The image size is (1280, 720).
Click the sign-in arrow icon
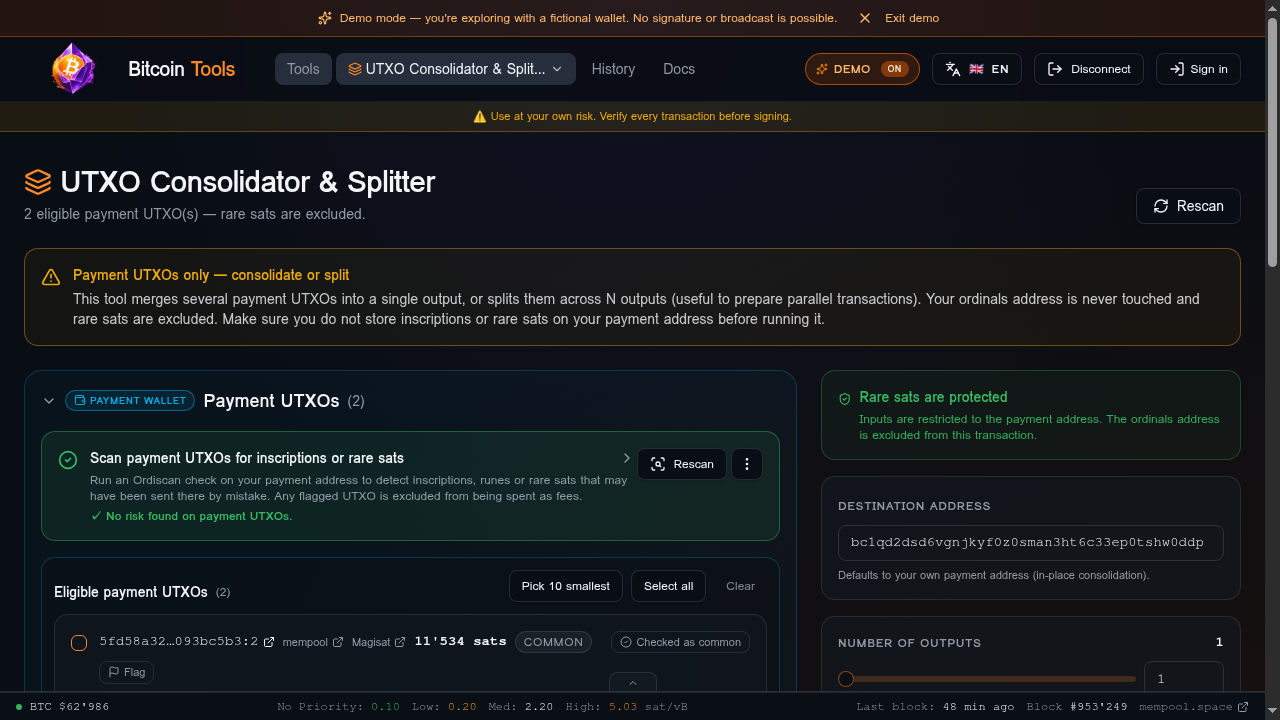coord(1177,69)
